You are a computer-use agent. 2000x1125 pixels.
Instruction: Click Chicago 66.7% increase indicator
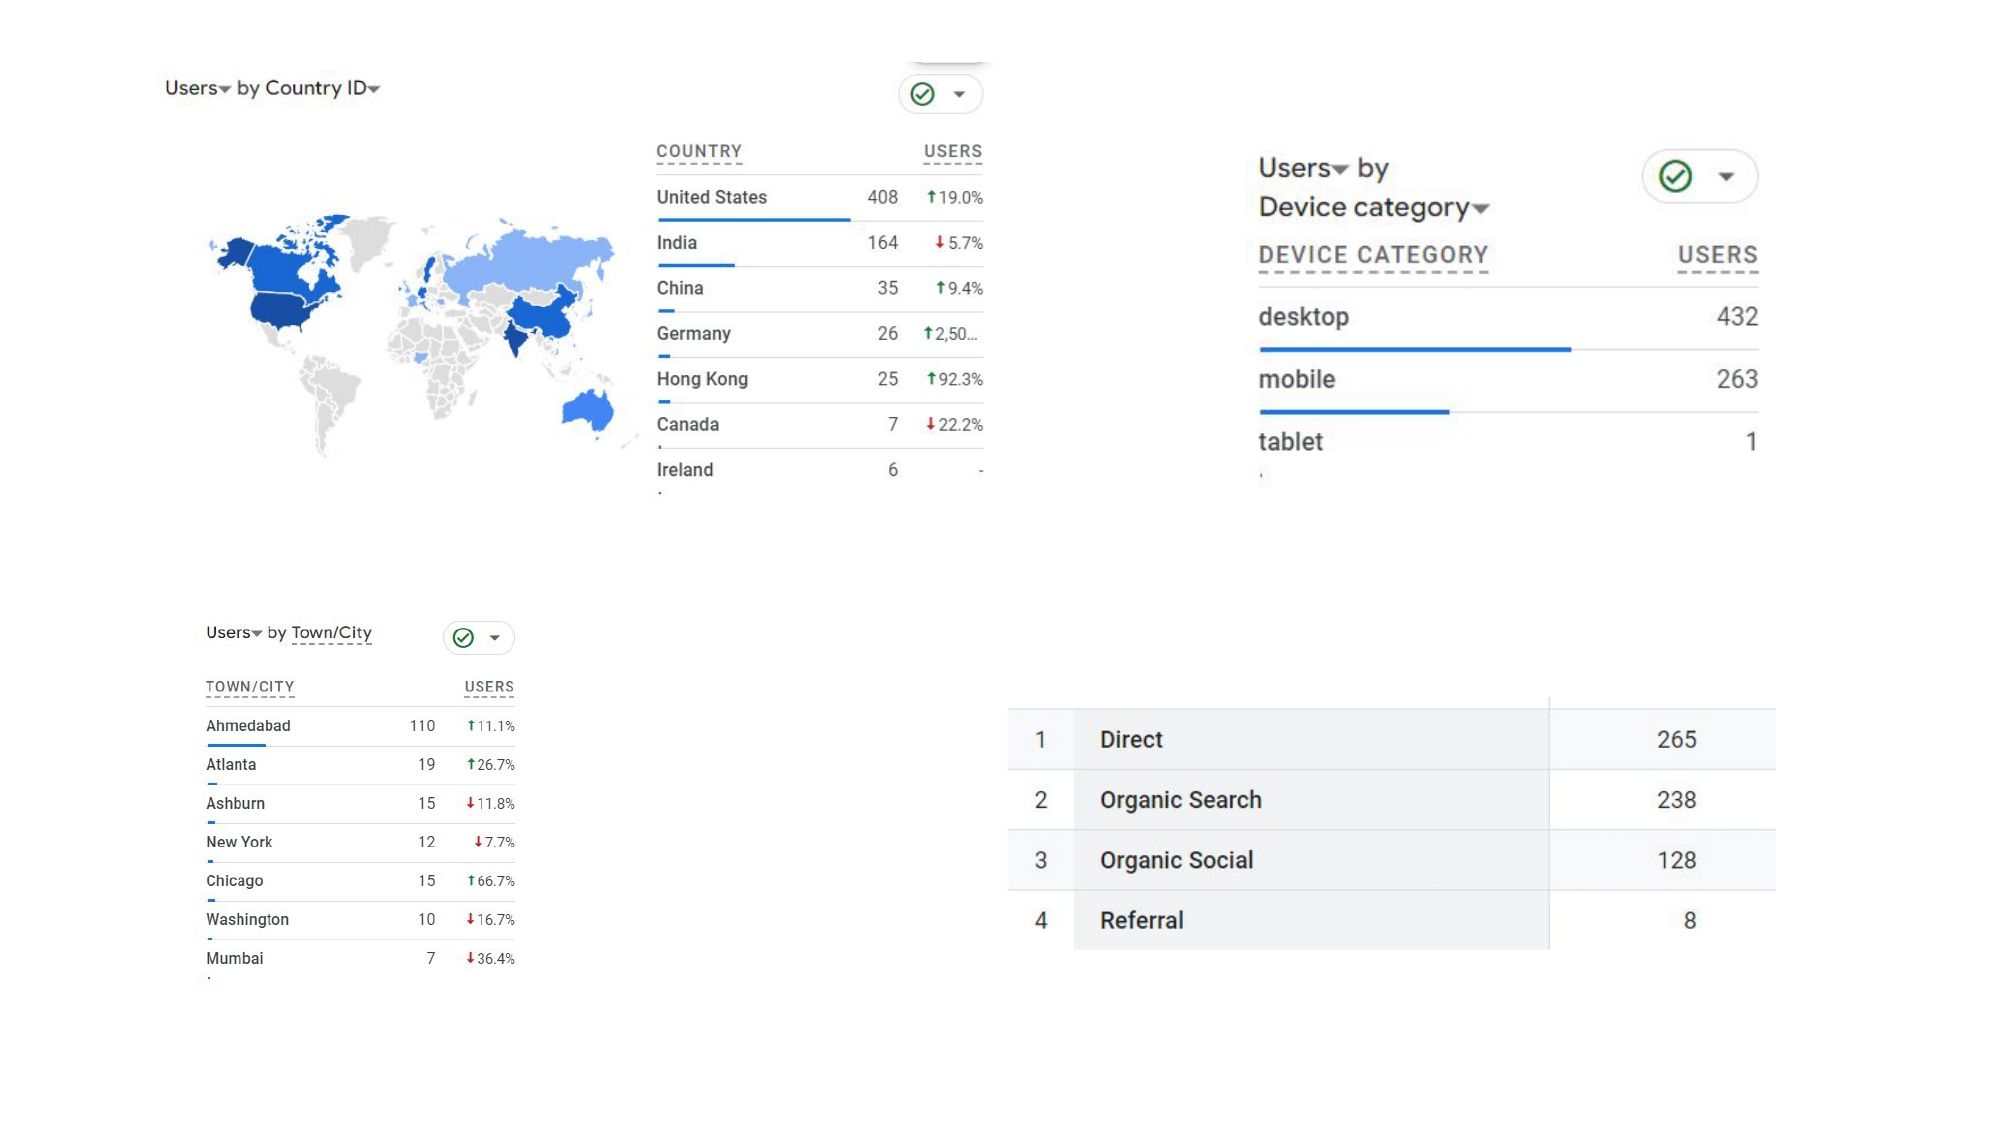pyautogui.click(x=490, y=881)
